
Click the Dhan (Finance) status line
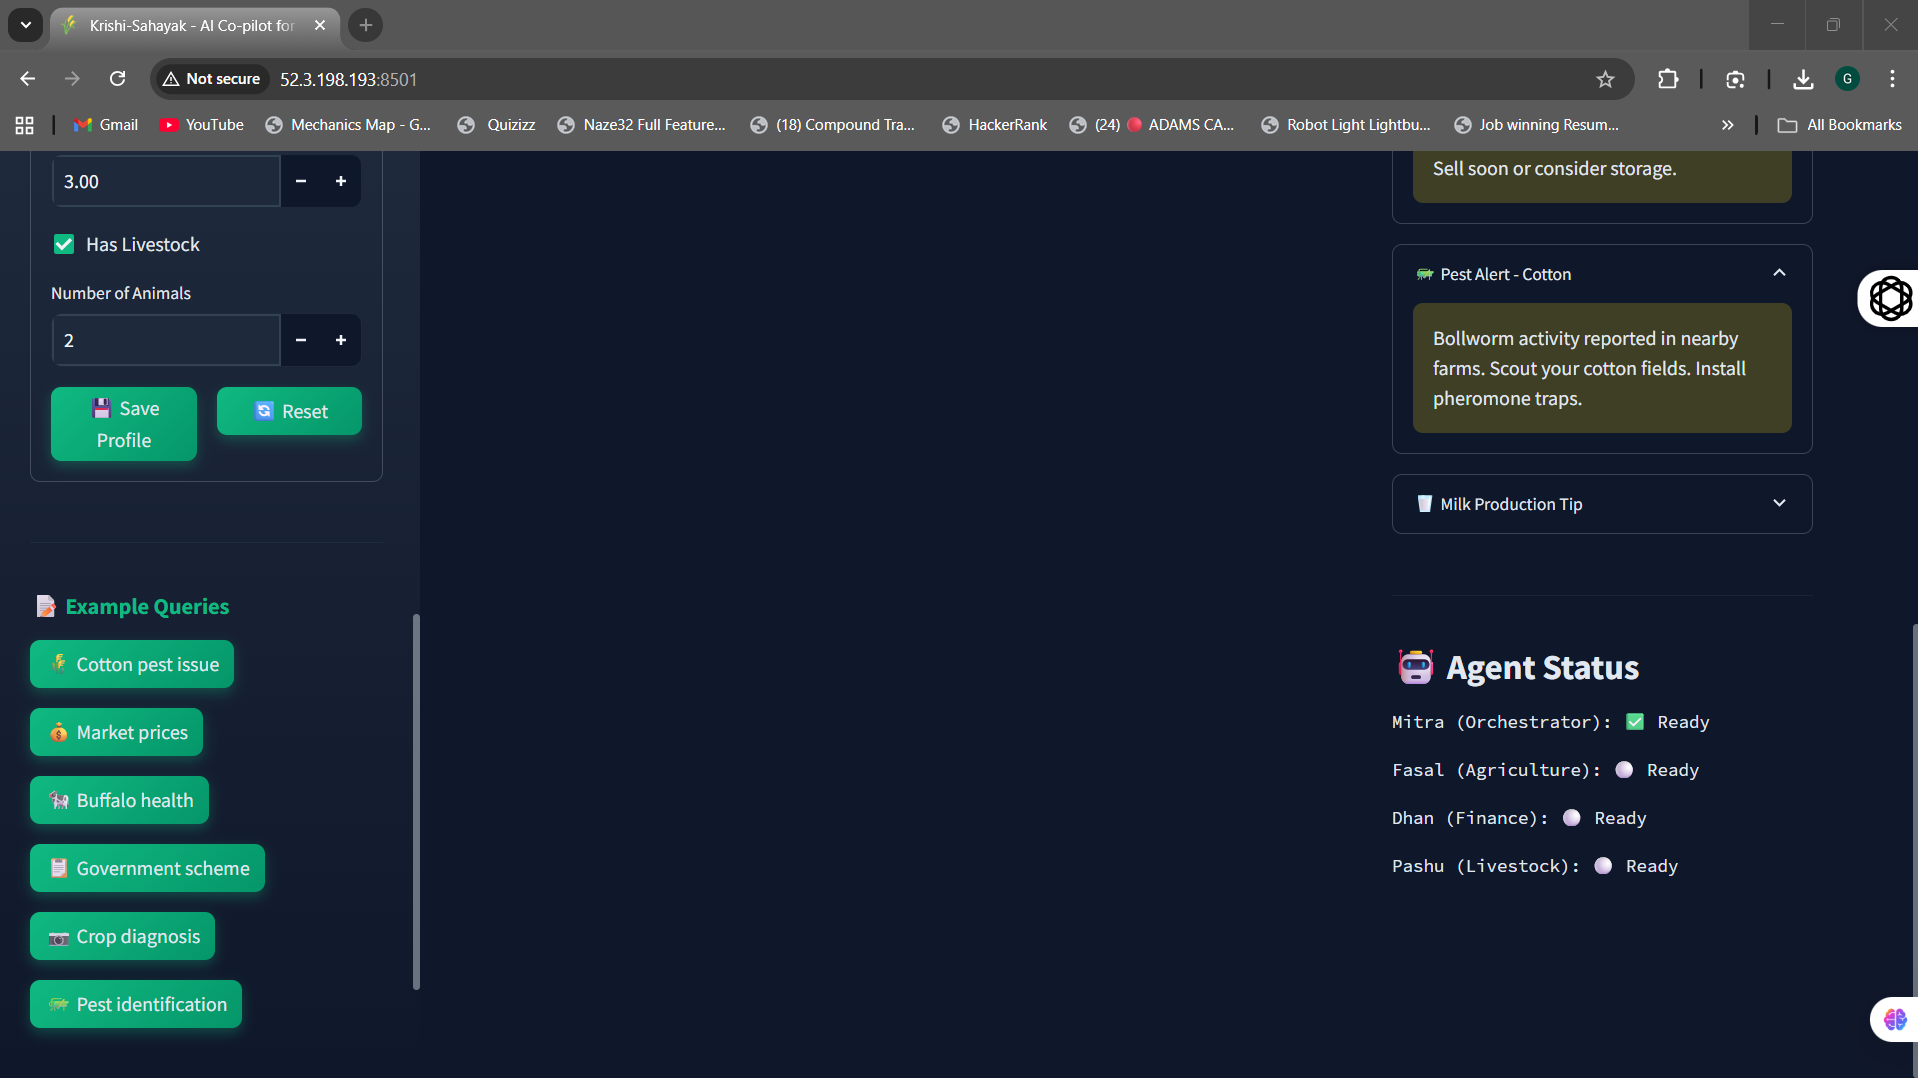click(x=1519, y=818)
